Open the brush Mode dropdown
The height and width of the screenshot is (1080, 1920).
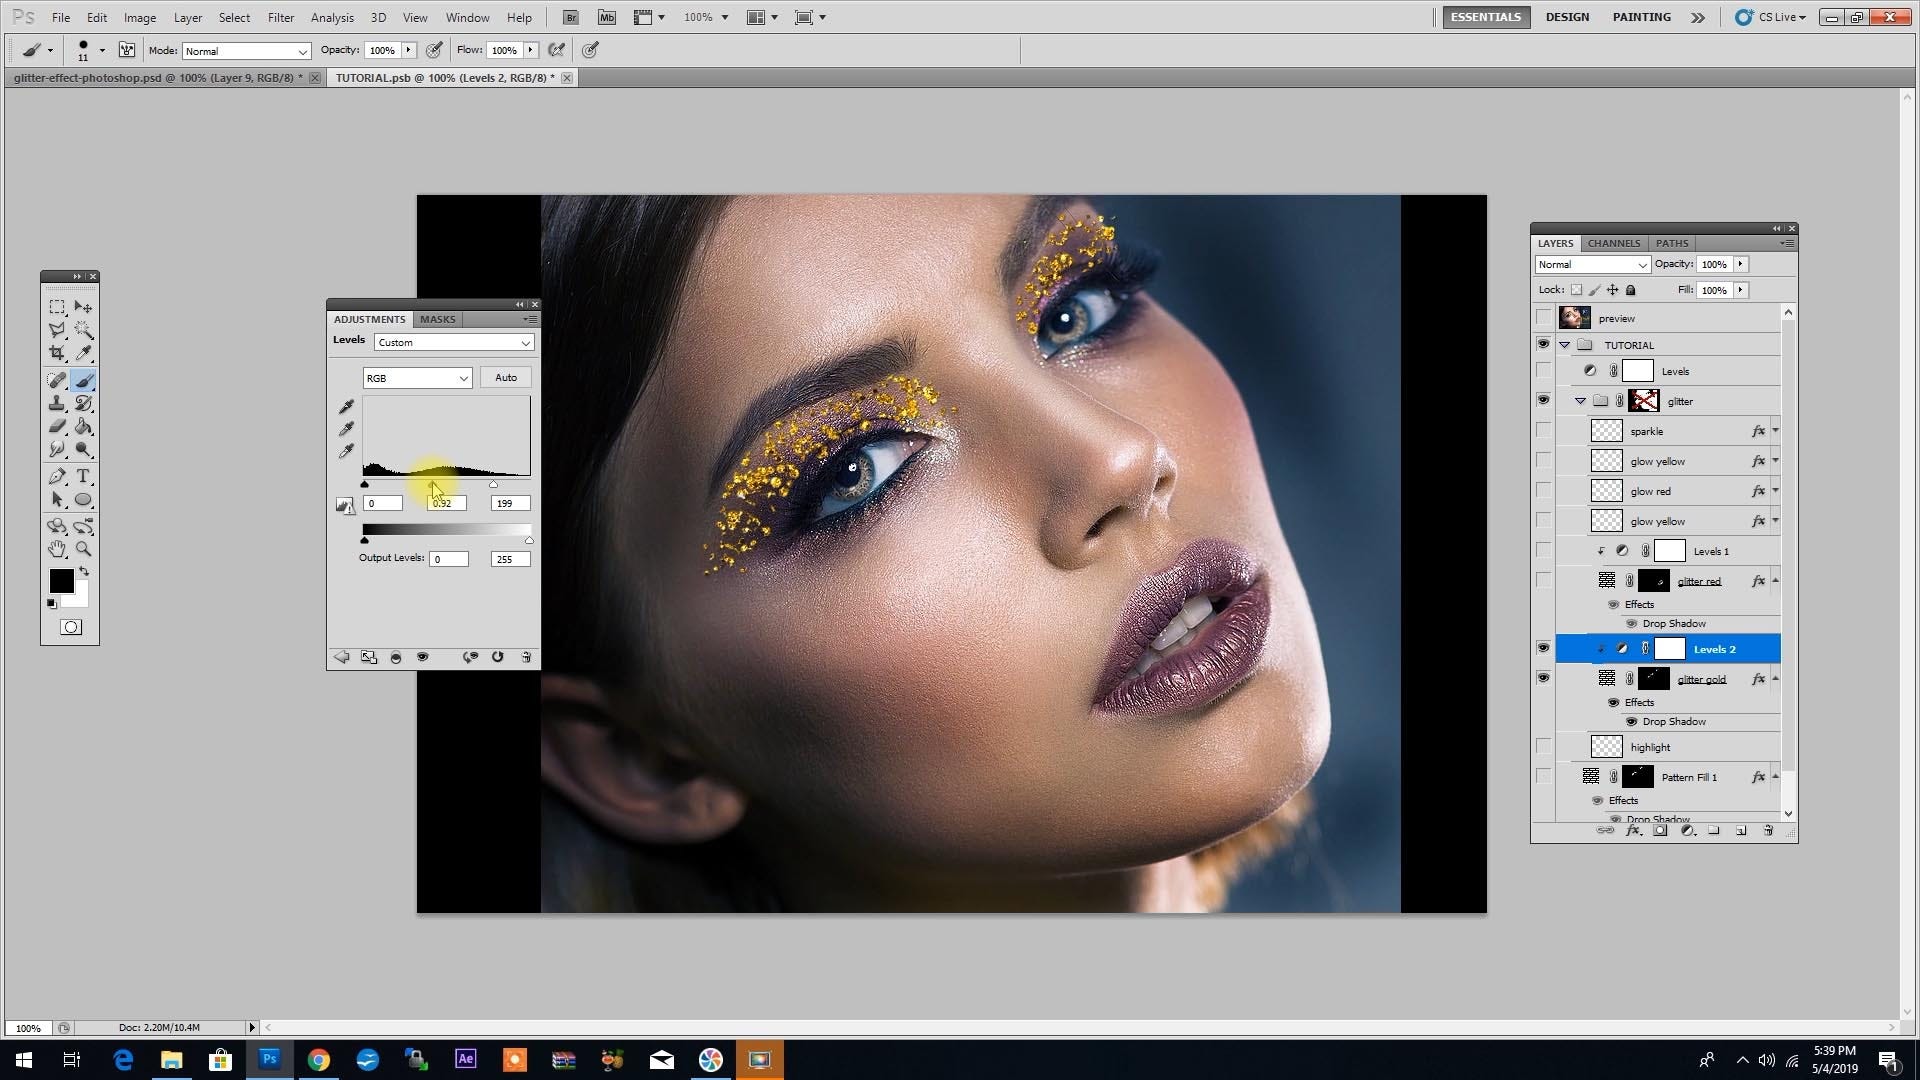coord(246,51)
